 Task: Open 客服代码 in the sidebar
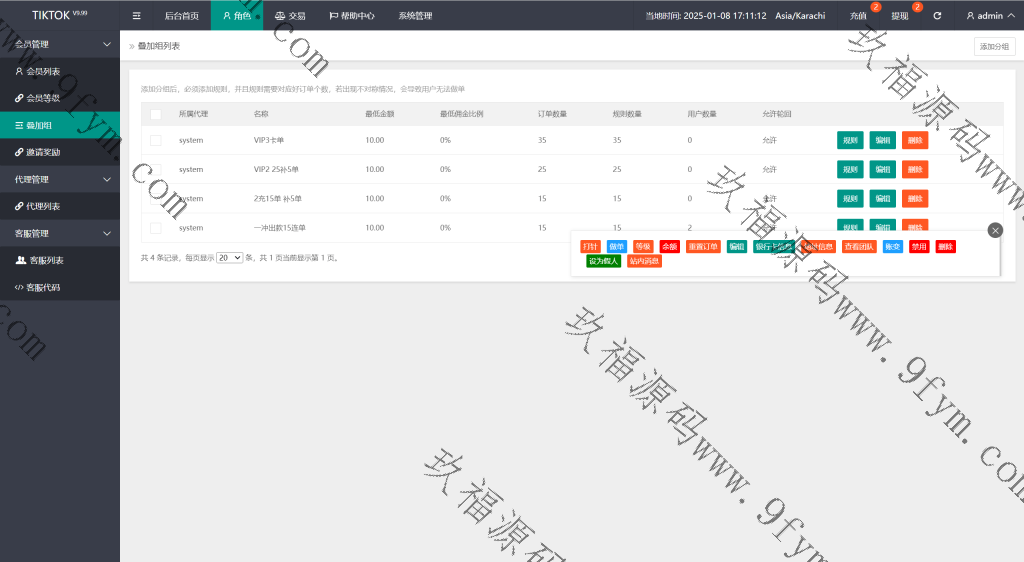(x=43, y=287)
